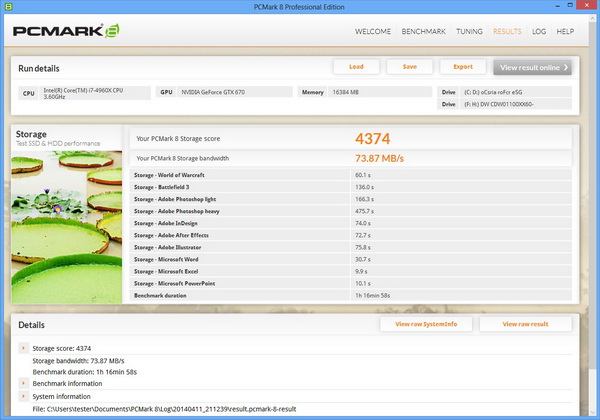Open the HELP tab
The height and width of the screenshot is (420, 600).
(x=565, y=31)
